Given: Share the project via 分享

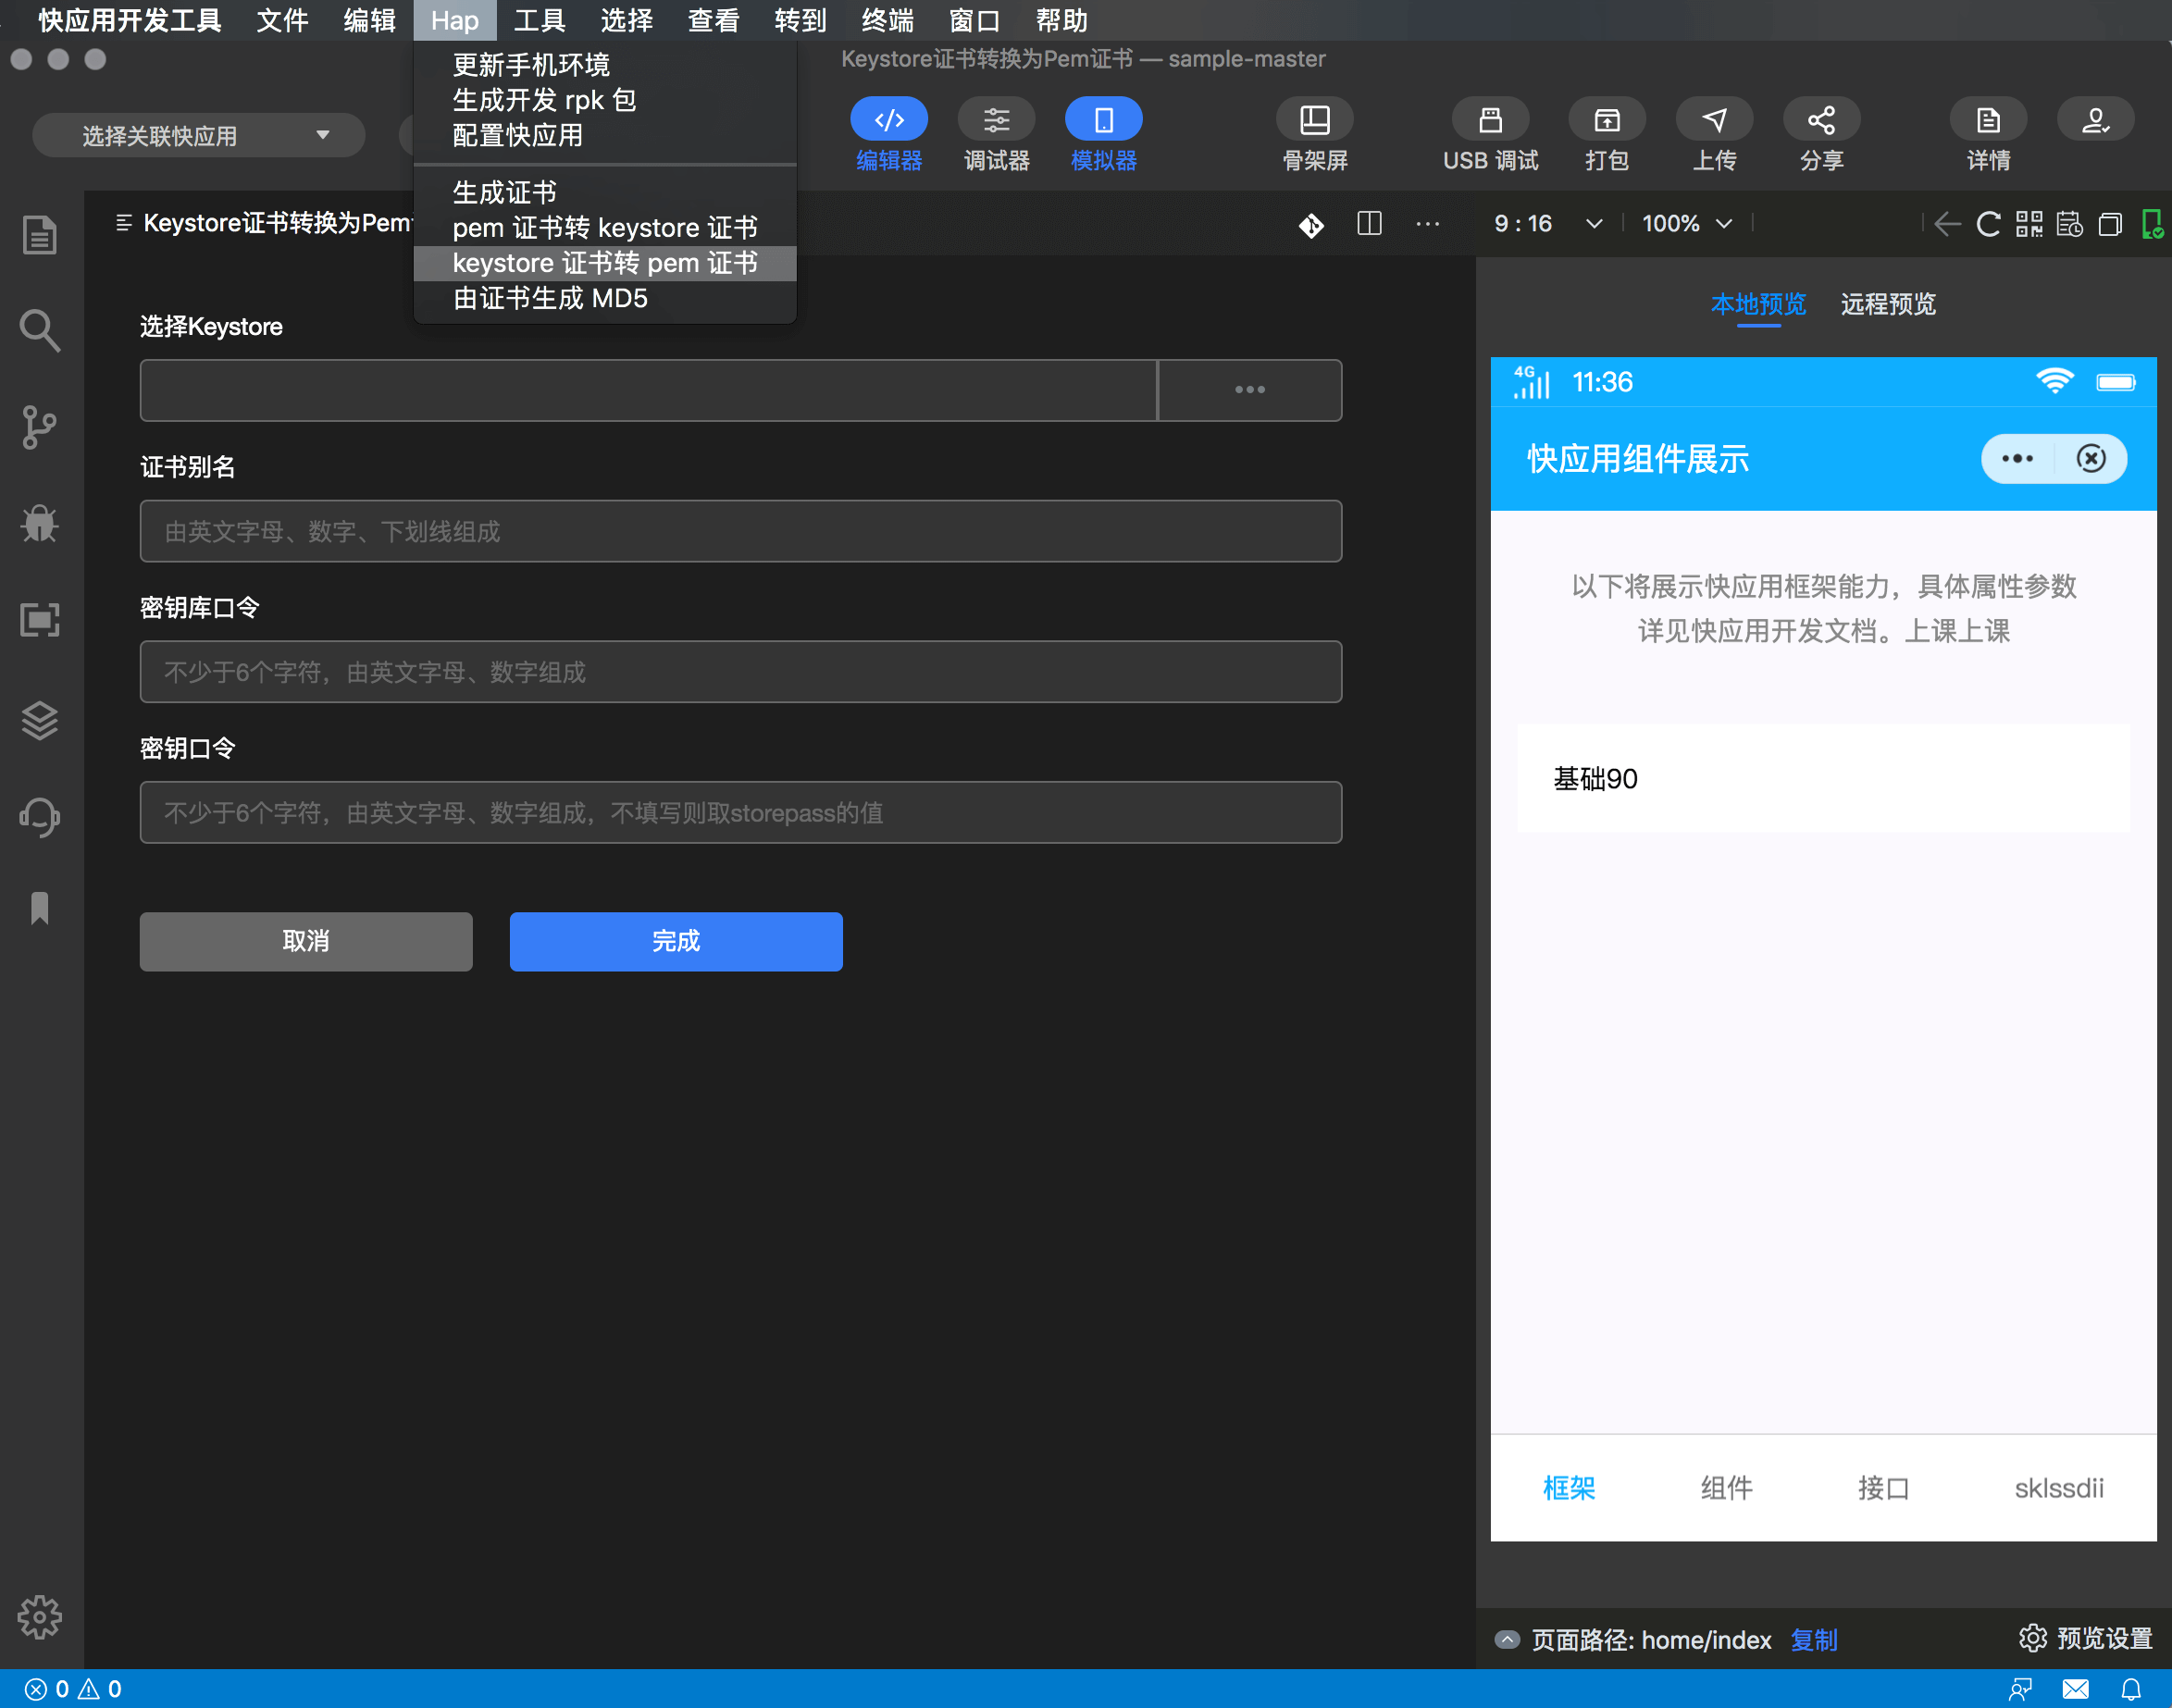Looking at the screenshot, I should tap(1821, 133).
